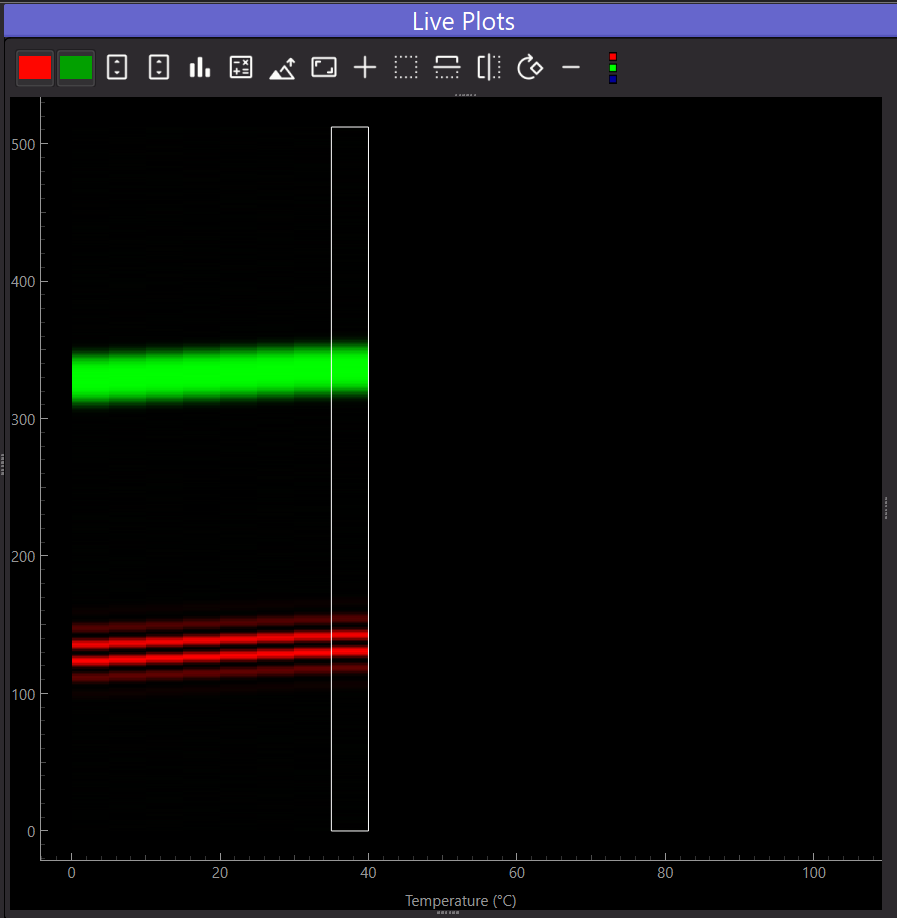Click the mountain image export icon
897x918 pixels.
pyautogui.click(x=282, y=68)
